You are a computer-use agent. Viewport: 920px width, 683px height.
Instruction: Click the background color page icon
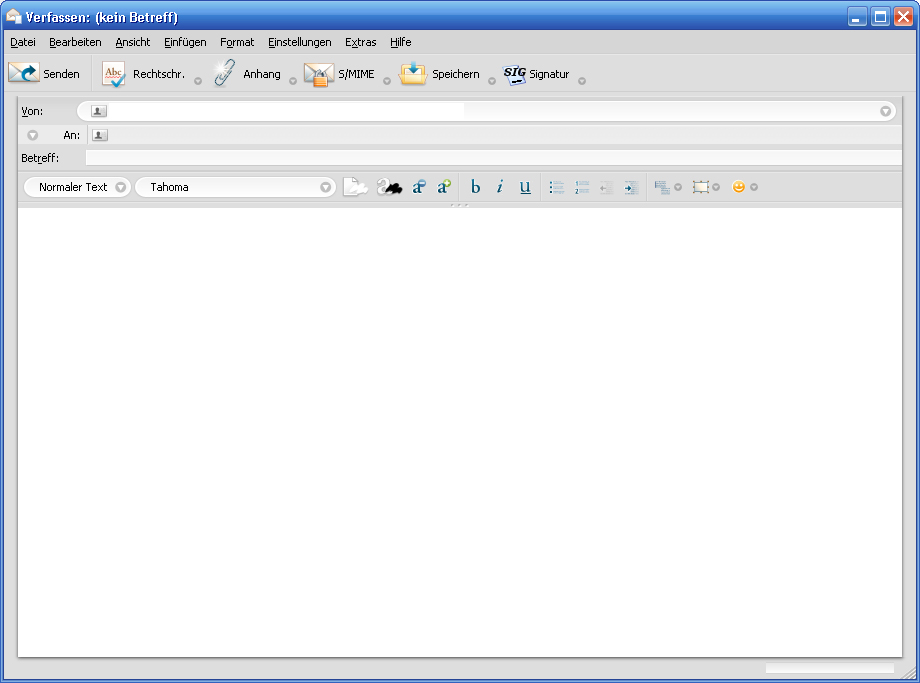(x=355, y=187)
